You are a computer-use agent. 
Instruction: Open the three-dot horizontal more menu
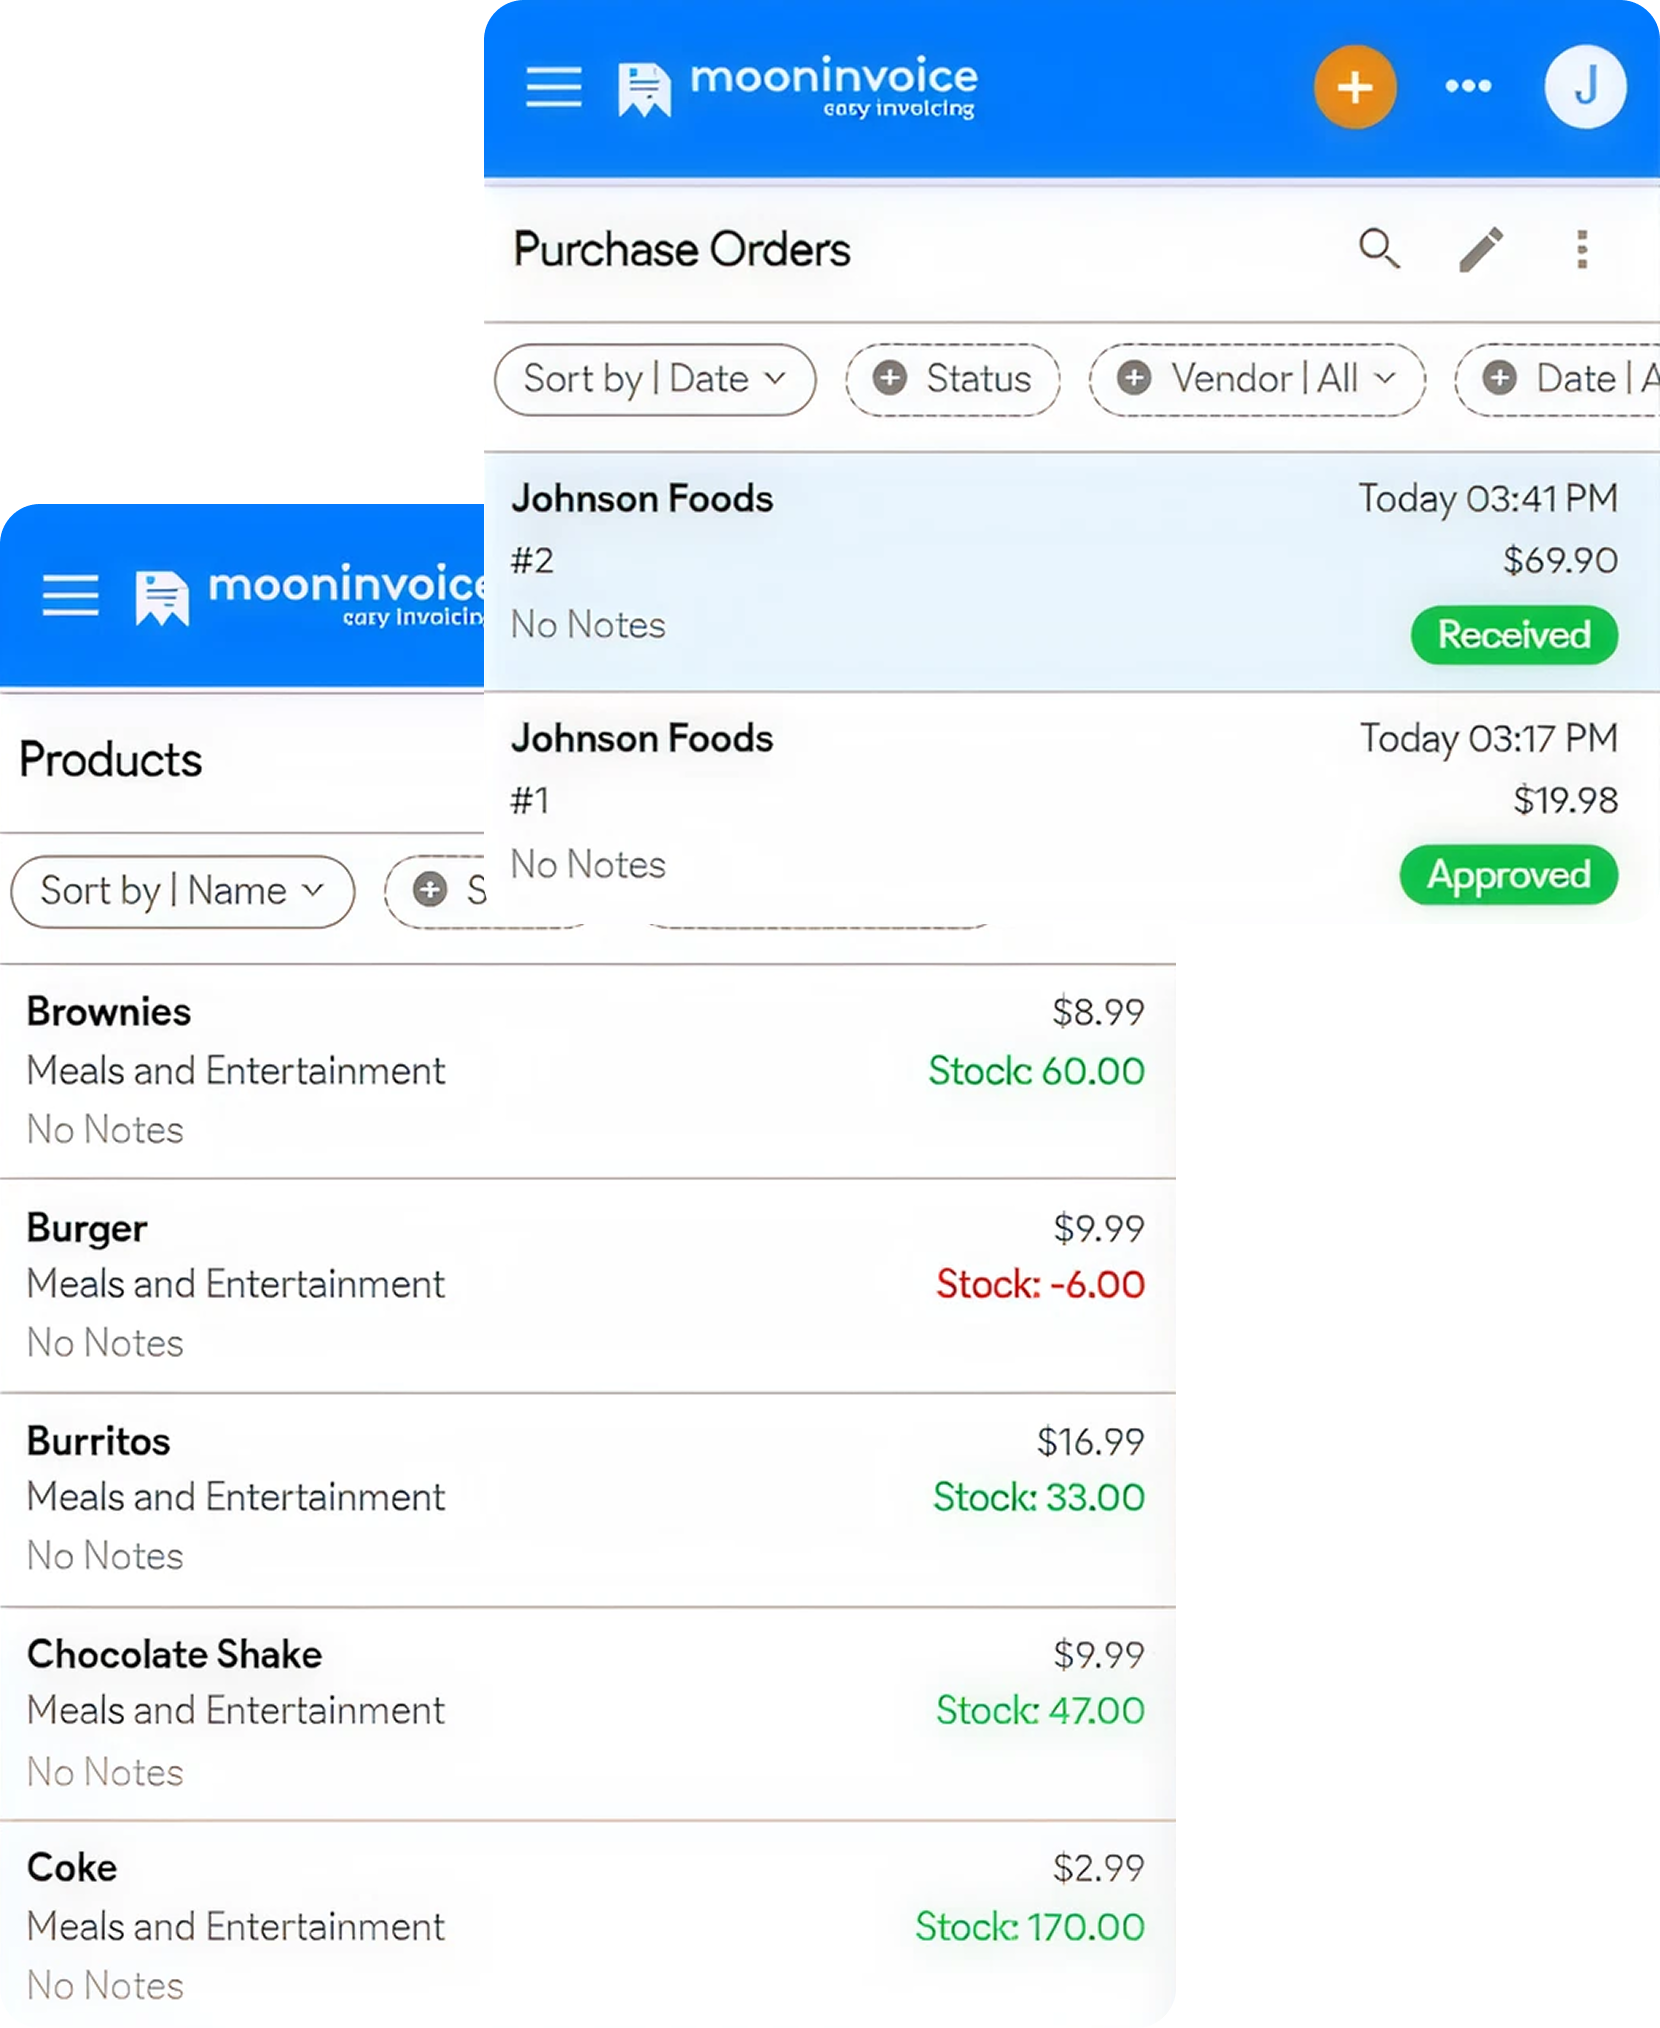[1468, 87]
